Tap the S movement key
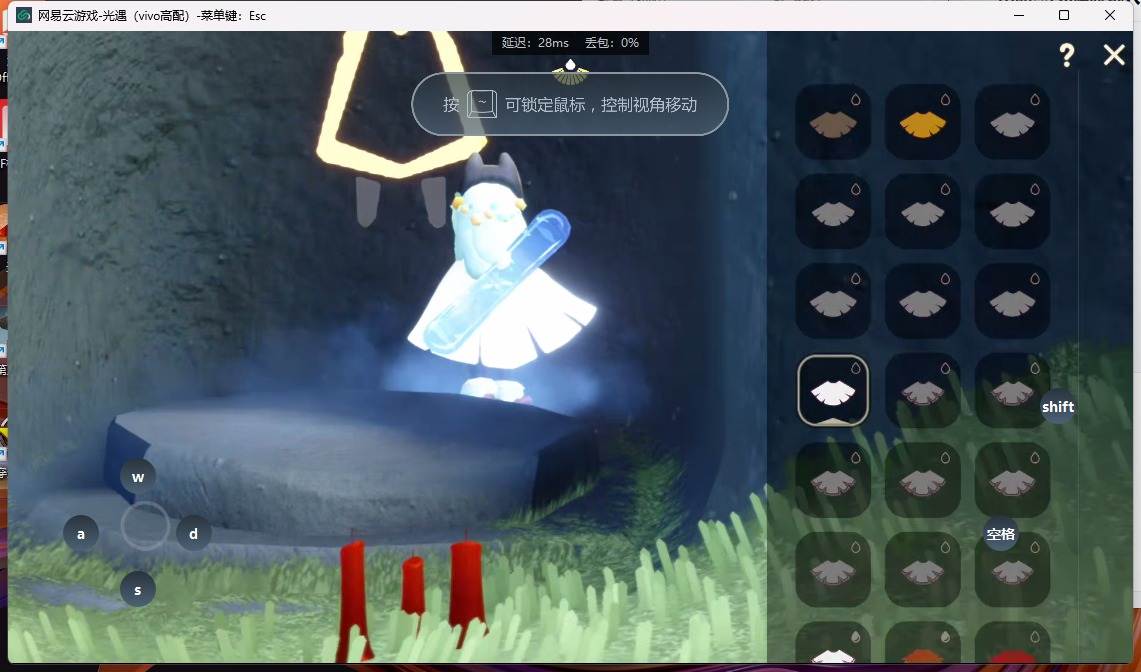 point(138,590)
